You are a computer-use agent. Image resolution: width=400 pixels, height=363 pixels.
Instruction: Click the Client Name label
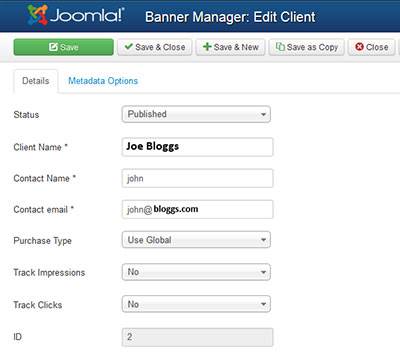point(40,147)
